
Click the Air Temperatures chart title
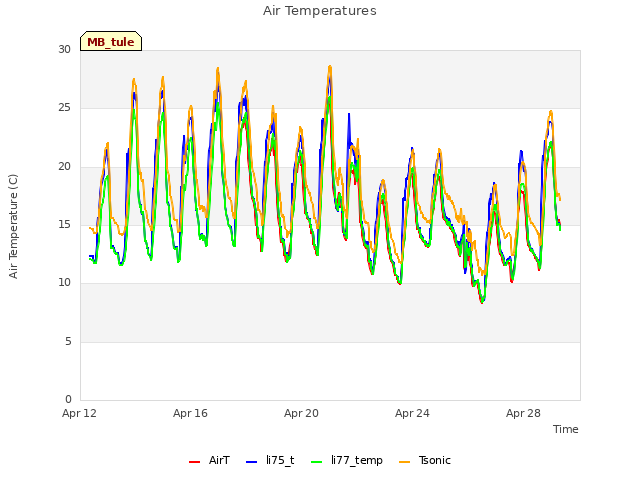320,11
